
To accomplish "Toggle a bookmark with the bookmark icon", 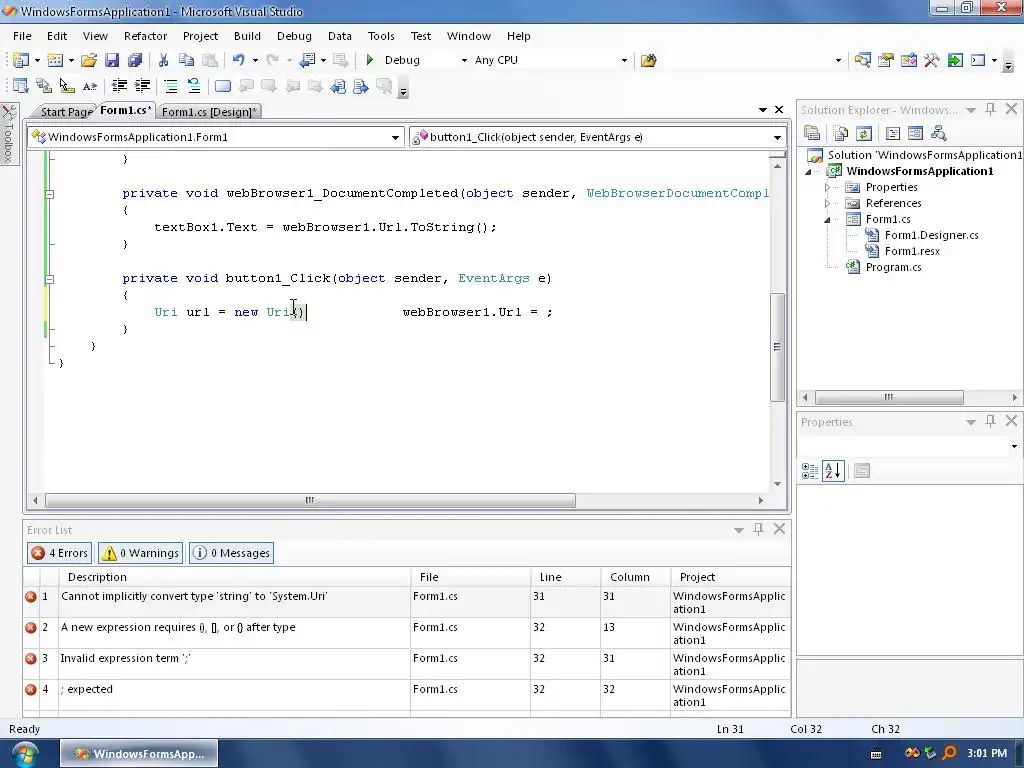I will point(223,86).
